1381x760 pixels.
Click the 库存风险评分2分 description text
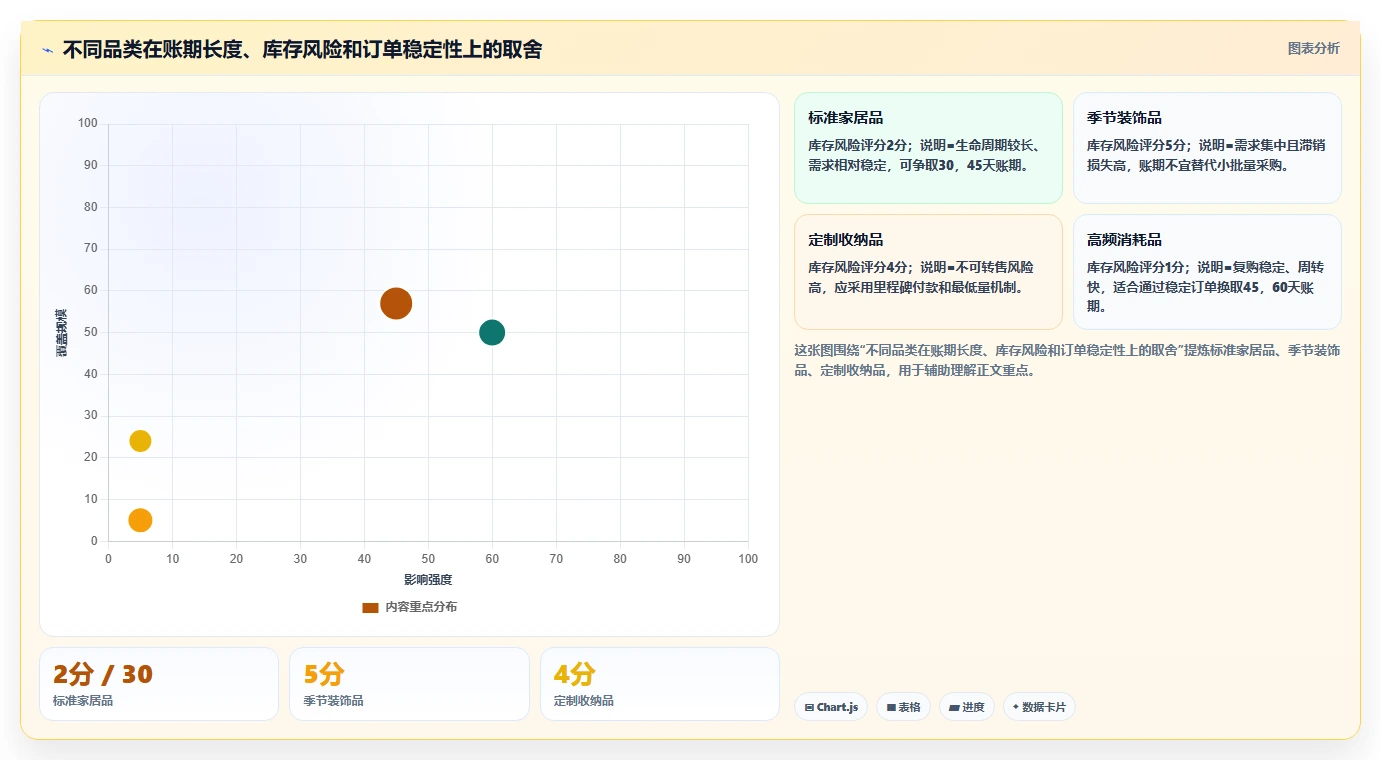[x=927, y=155]
